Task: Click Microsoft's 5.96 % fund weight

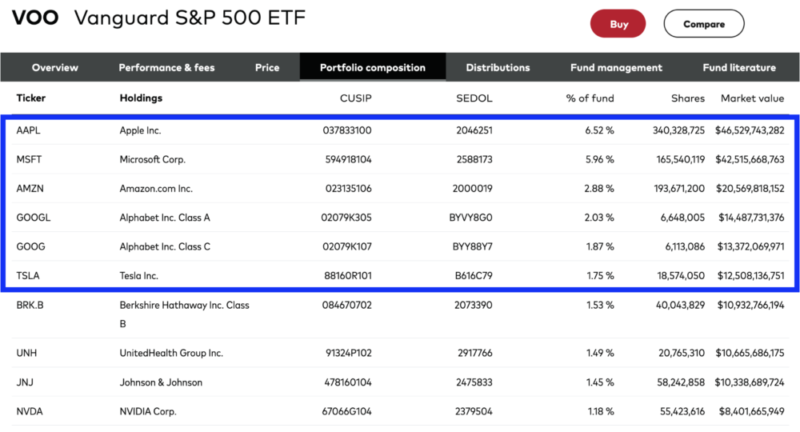Action: pos(599,160)
